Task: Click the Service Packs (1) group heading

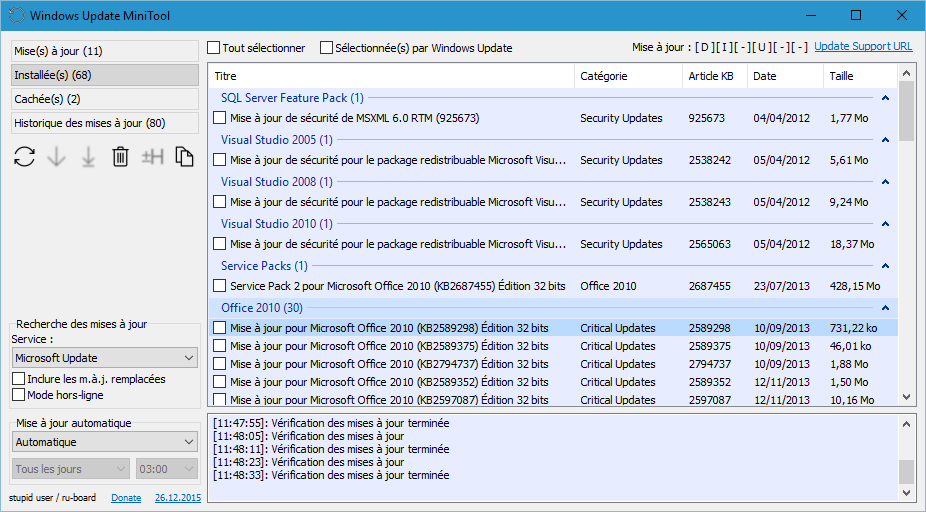Action: pyautogui.click(x=264, y=266)
